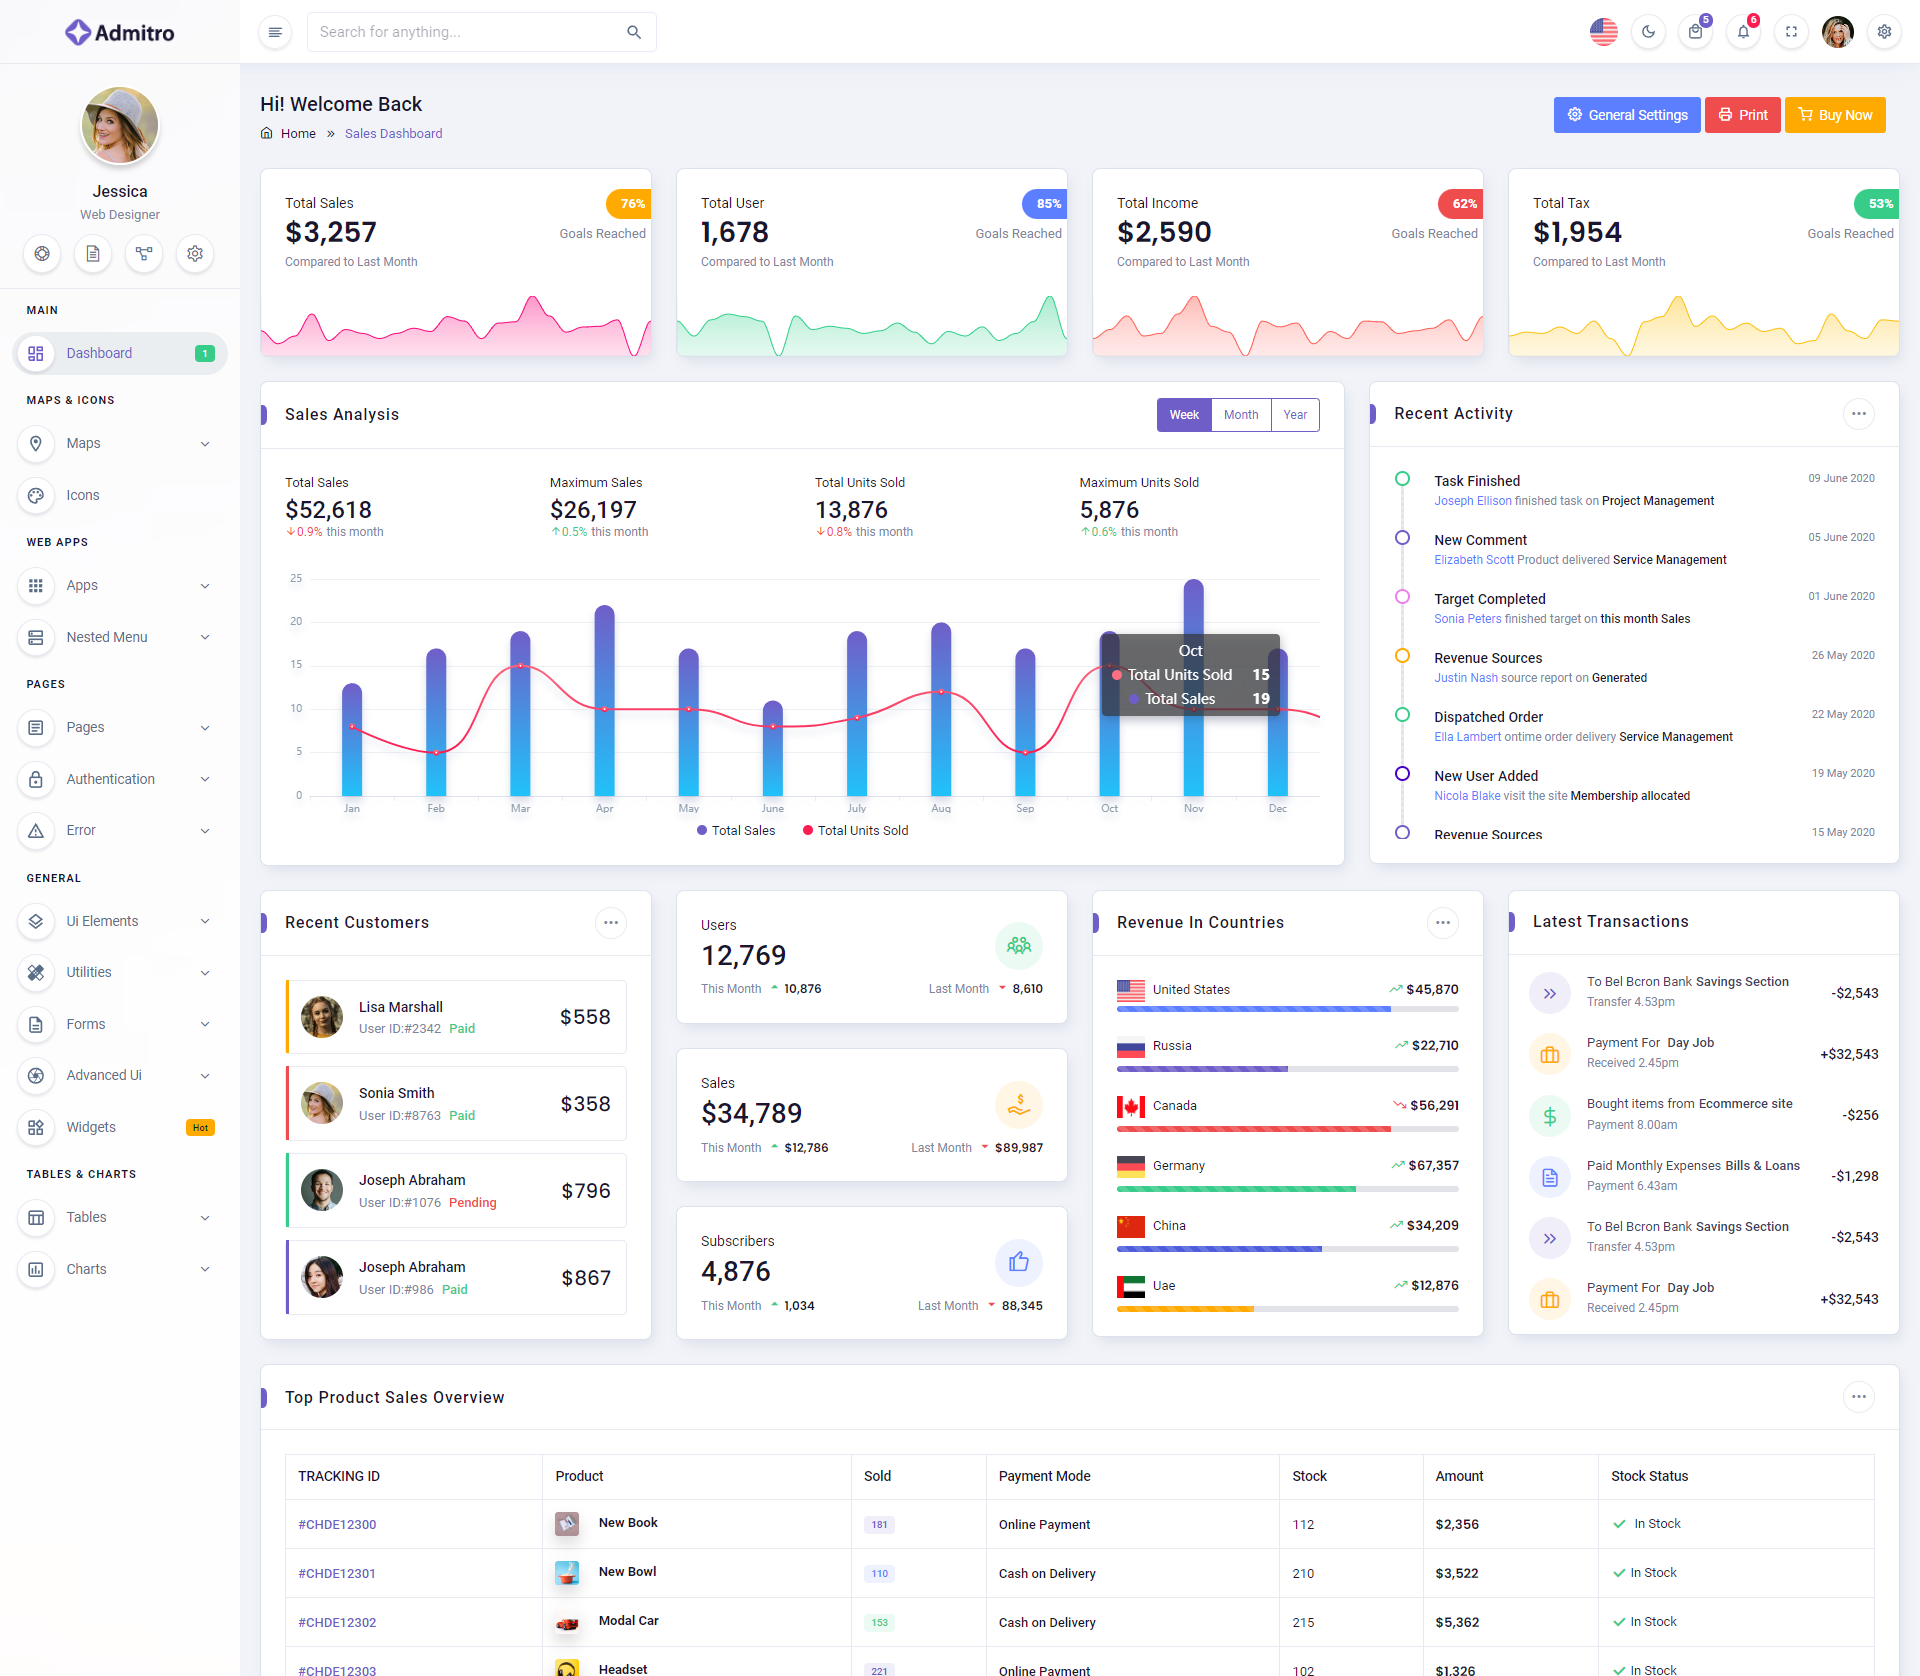Viewport: 1920px width, 1676px height.
Task: Open the US flag language selector
Action: click(x=1603, y=32)
